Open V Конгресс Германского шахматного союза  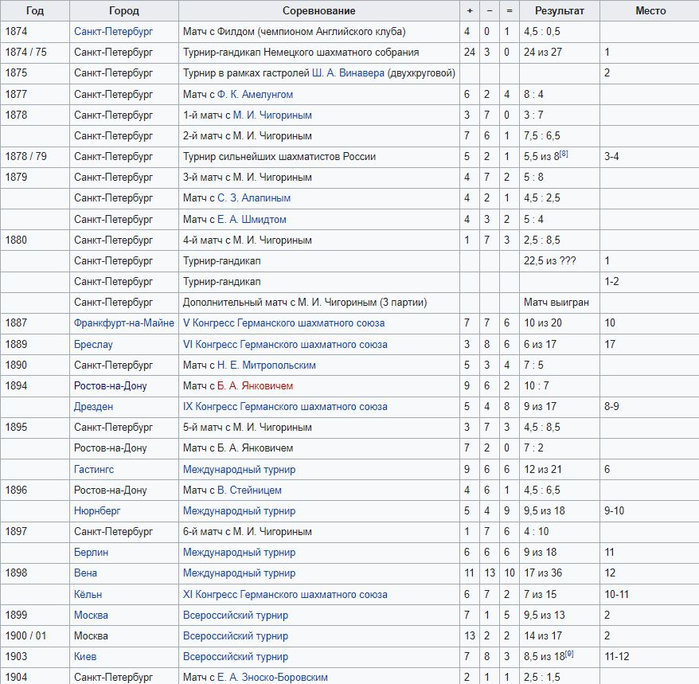click(x=284, y=323)
